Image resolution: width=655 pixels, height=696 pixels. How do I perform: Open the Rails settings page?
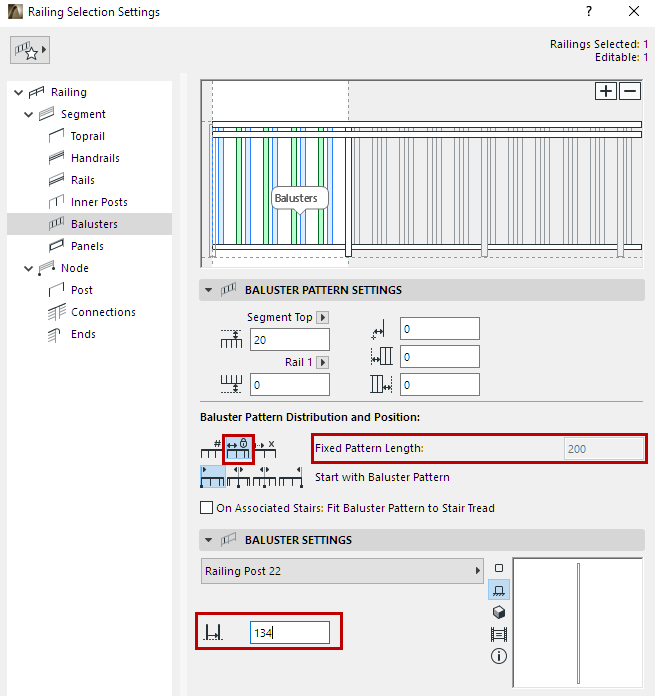83,180
